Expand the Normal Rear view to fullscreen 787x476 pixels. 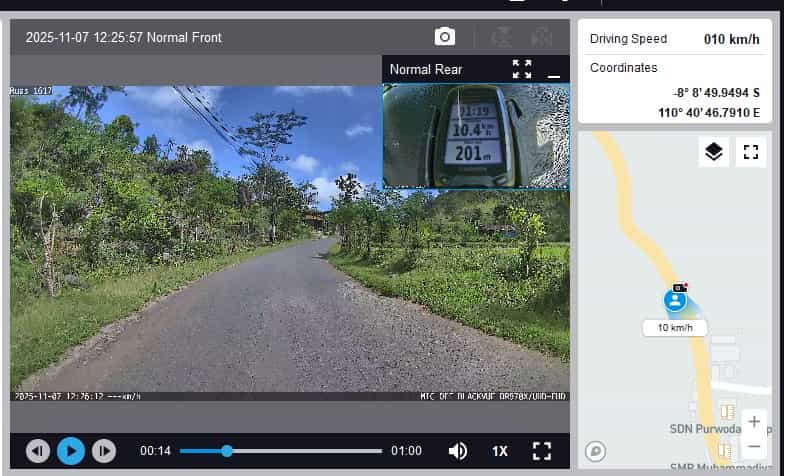(522, 69)
